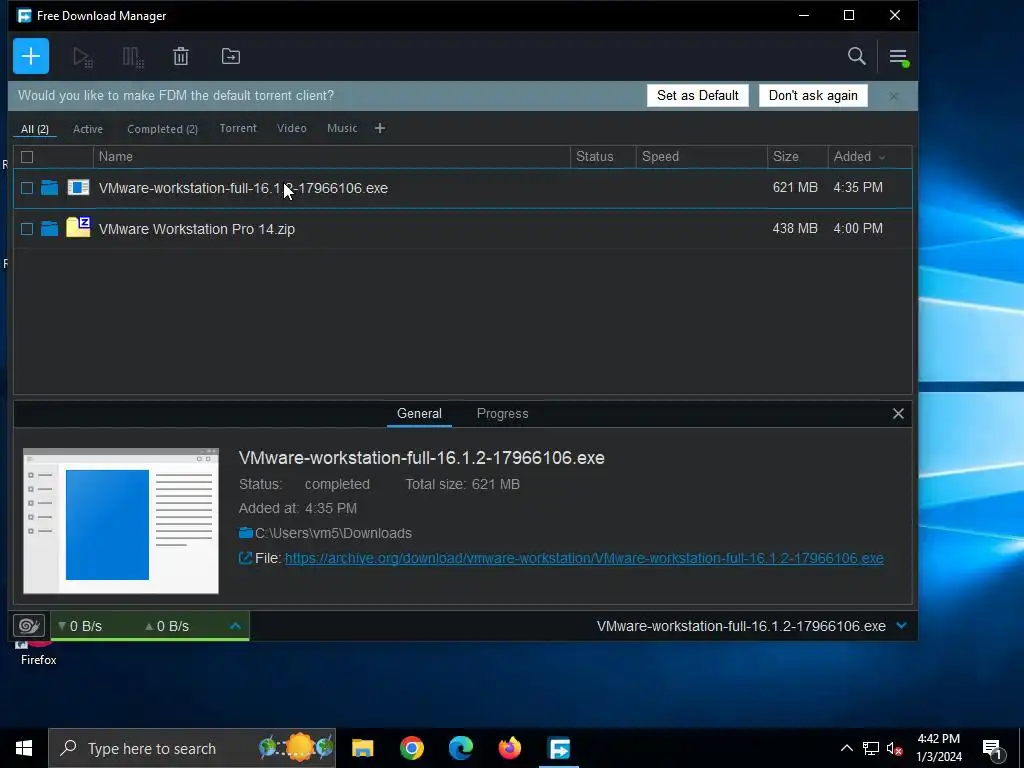Open File Explorer from taskbar

click(x=362, y=748)
